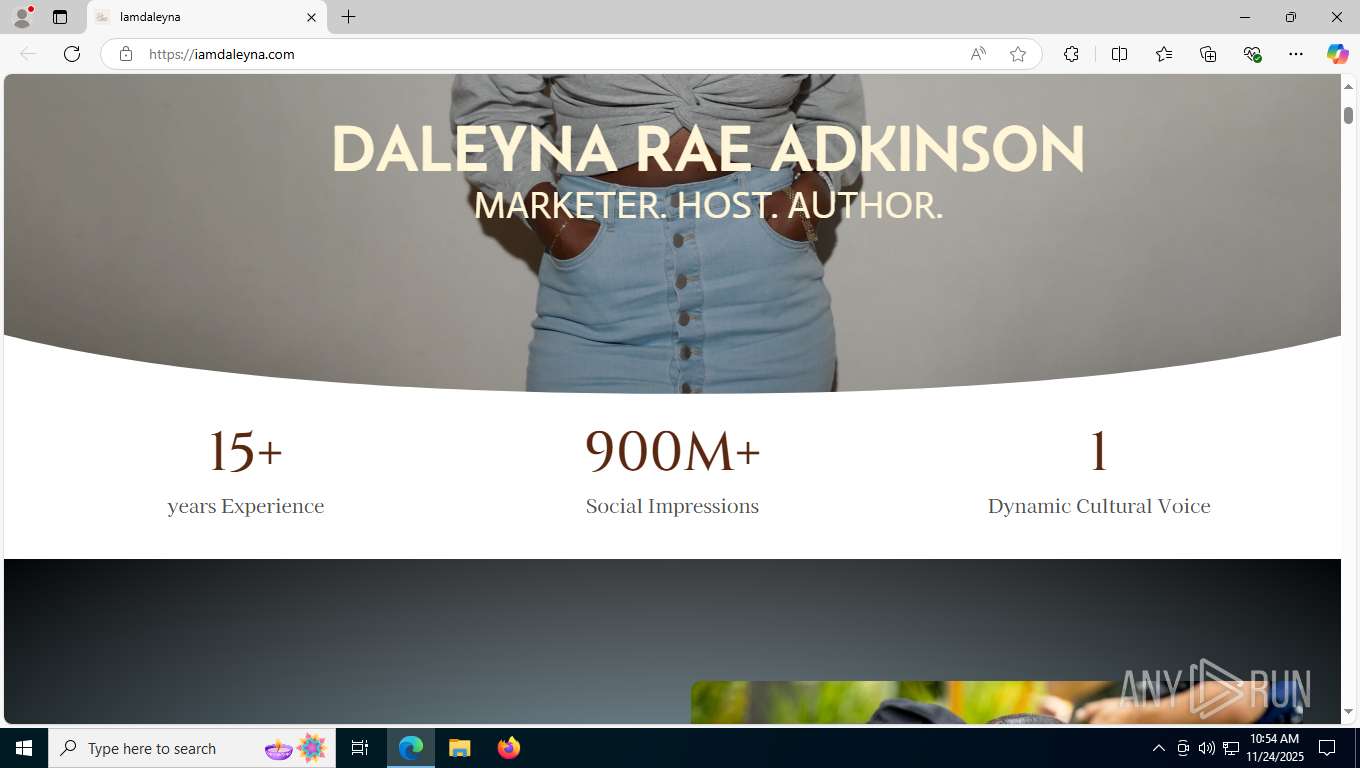This screenshot has height=768, width=1360.
Task: Select the Iamdaleyna browser tab
Action: (205, 17)
